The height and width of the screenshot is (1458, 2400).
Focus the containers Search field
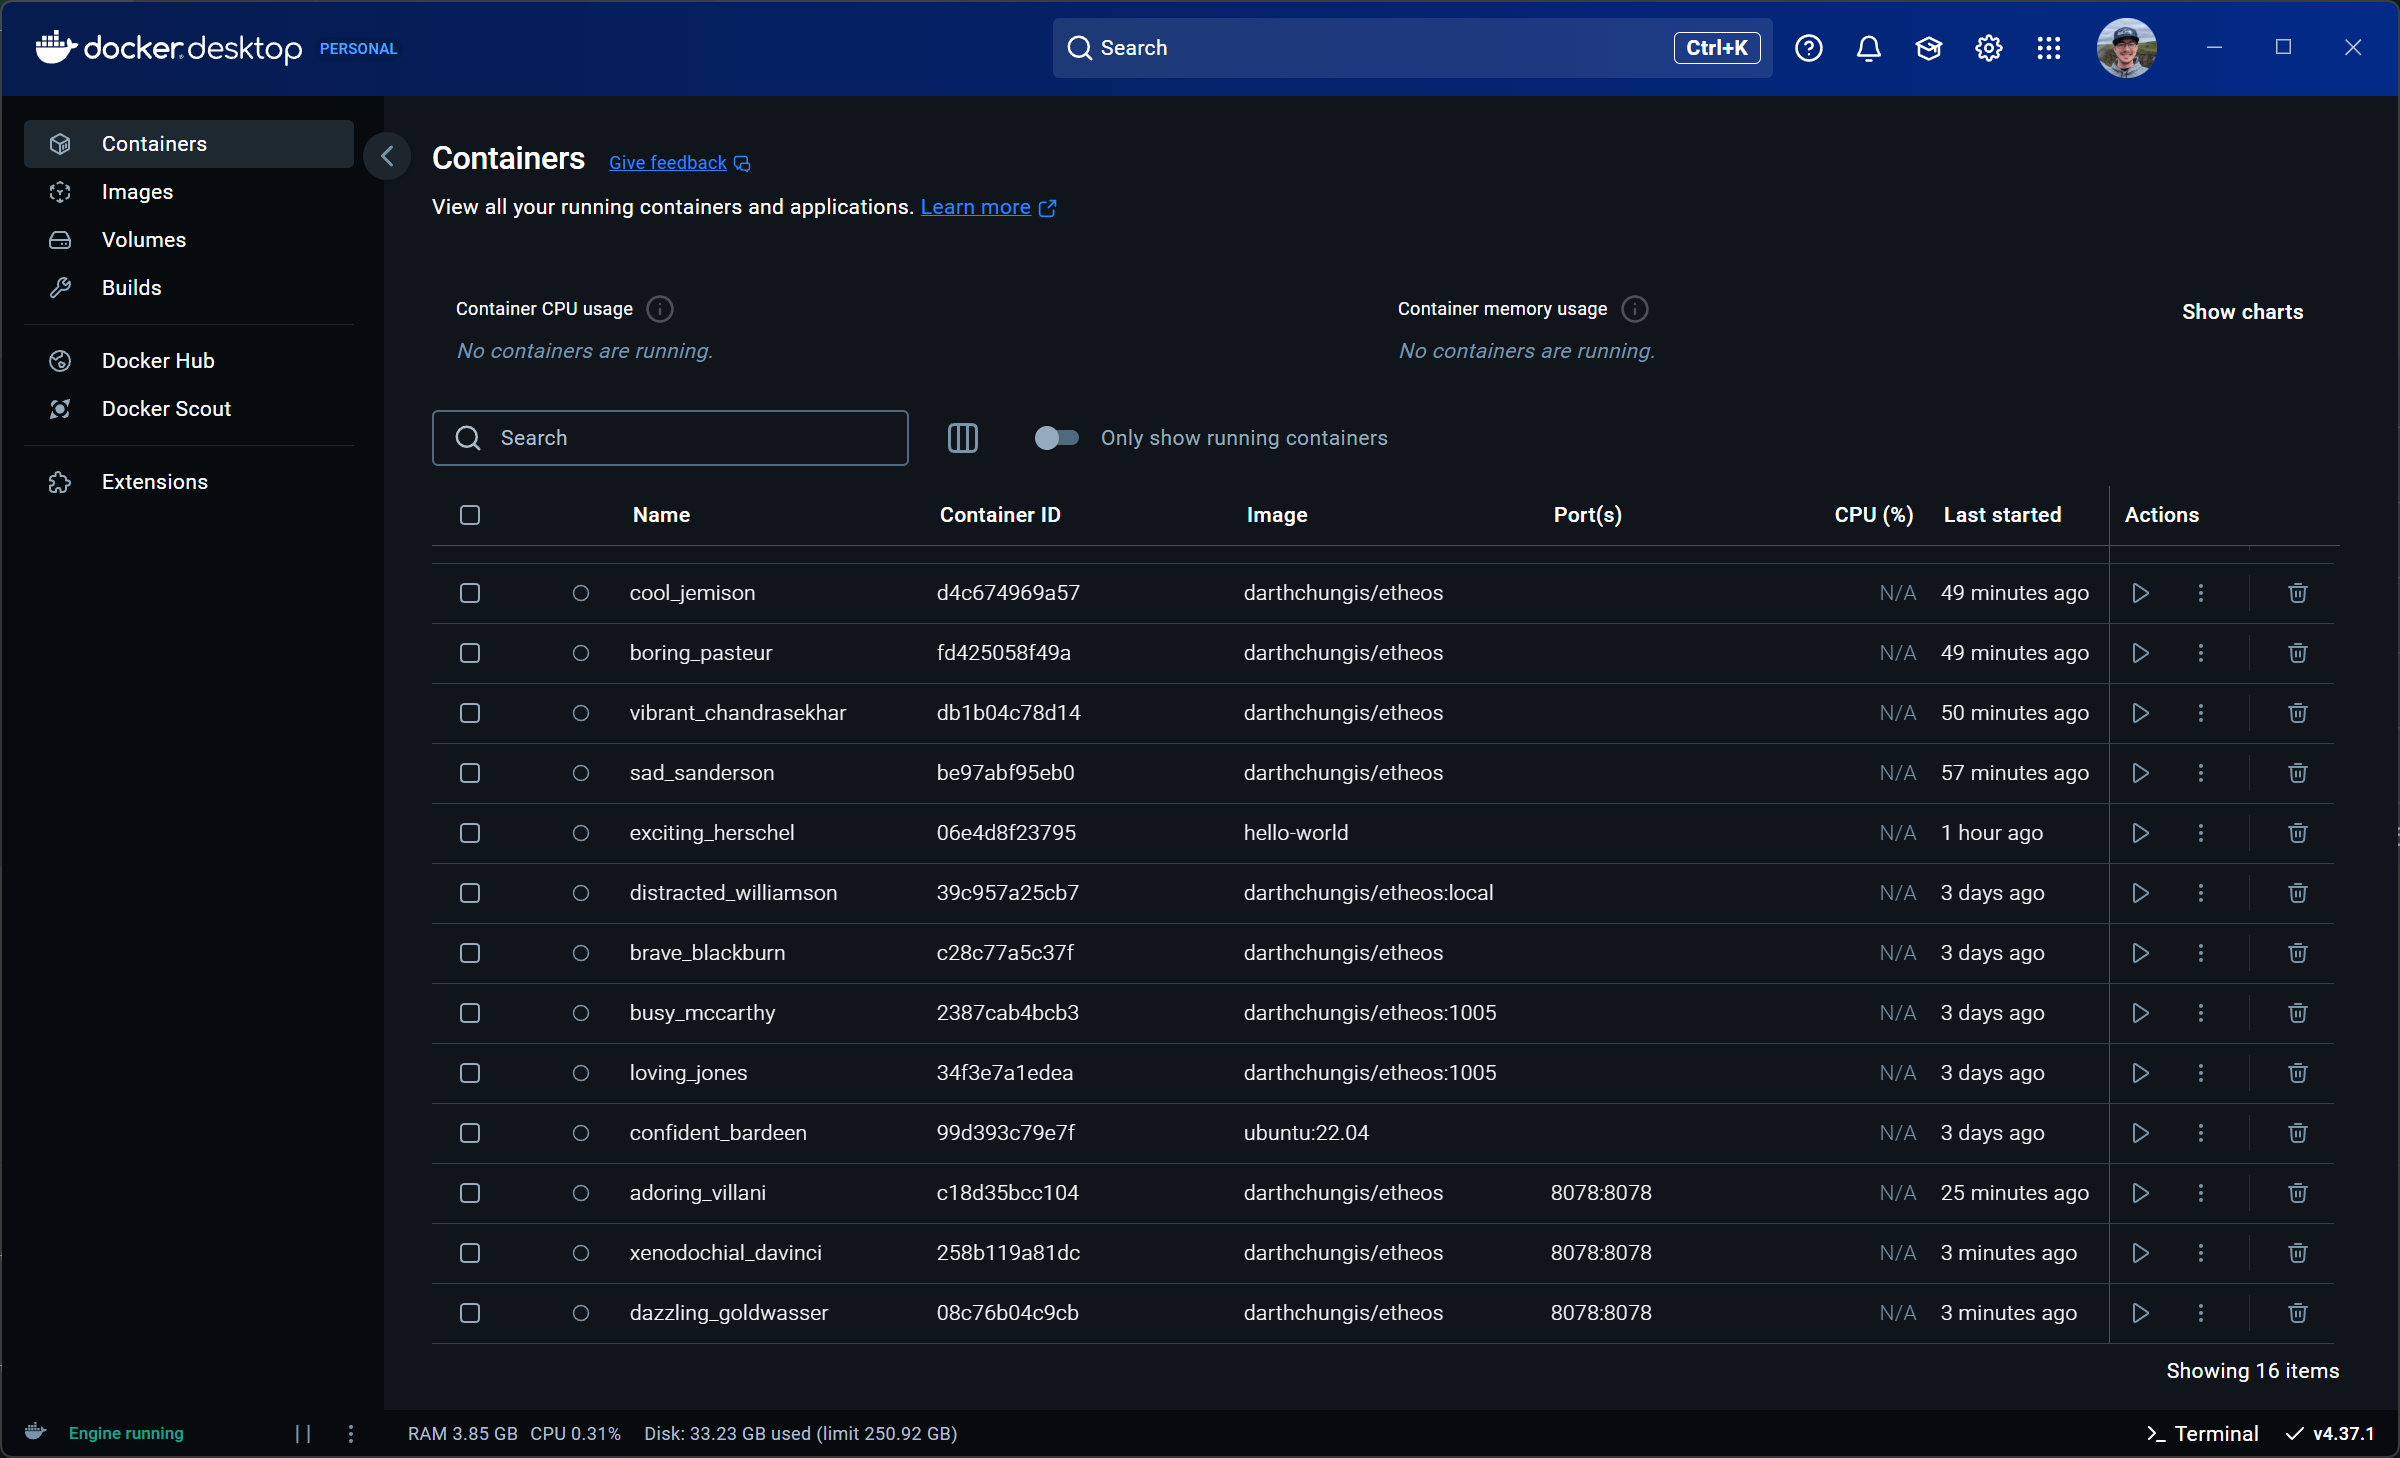point(670,438)
